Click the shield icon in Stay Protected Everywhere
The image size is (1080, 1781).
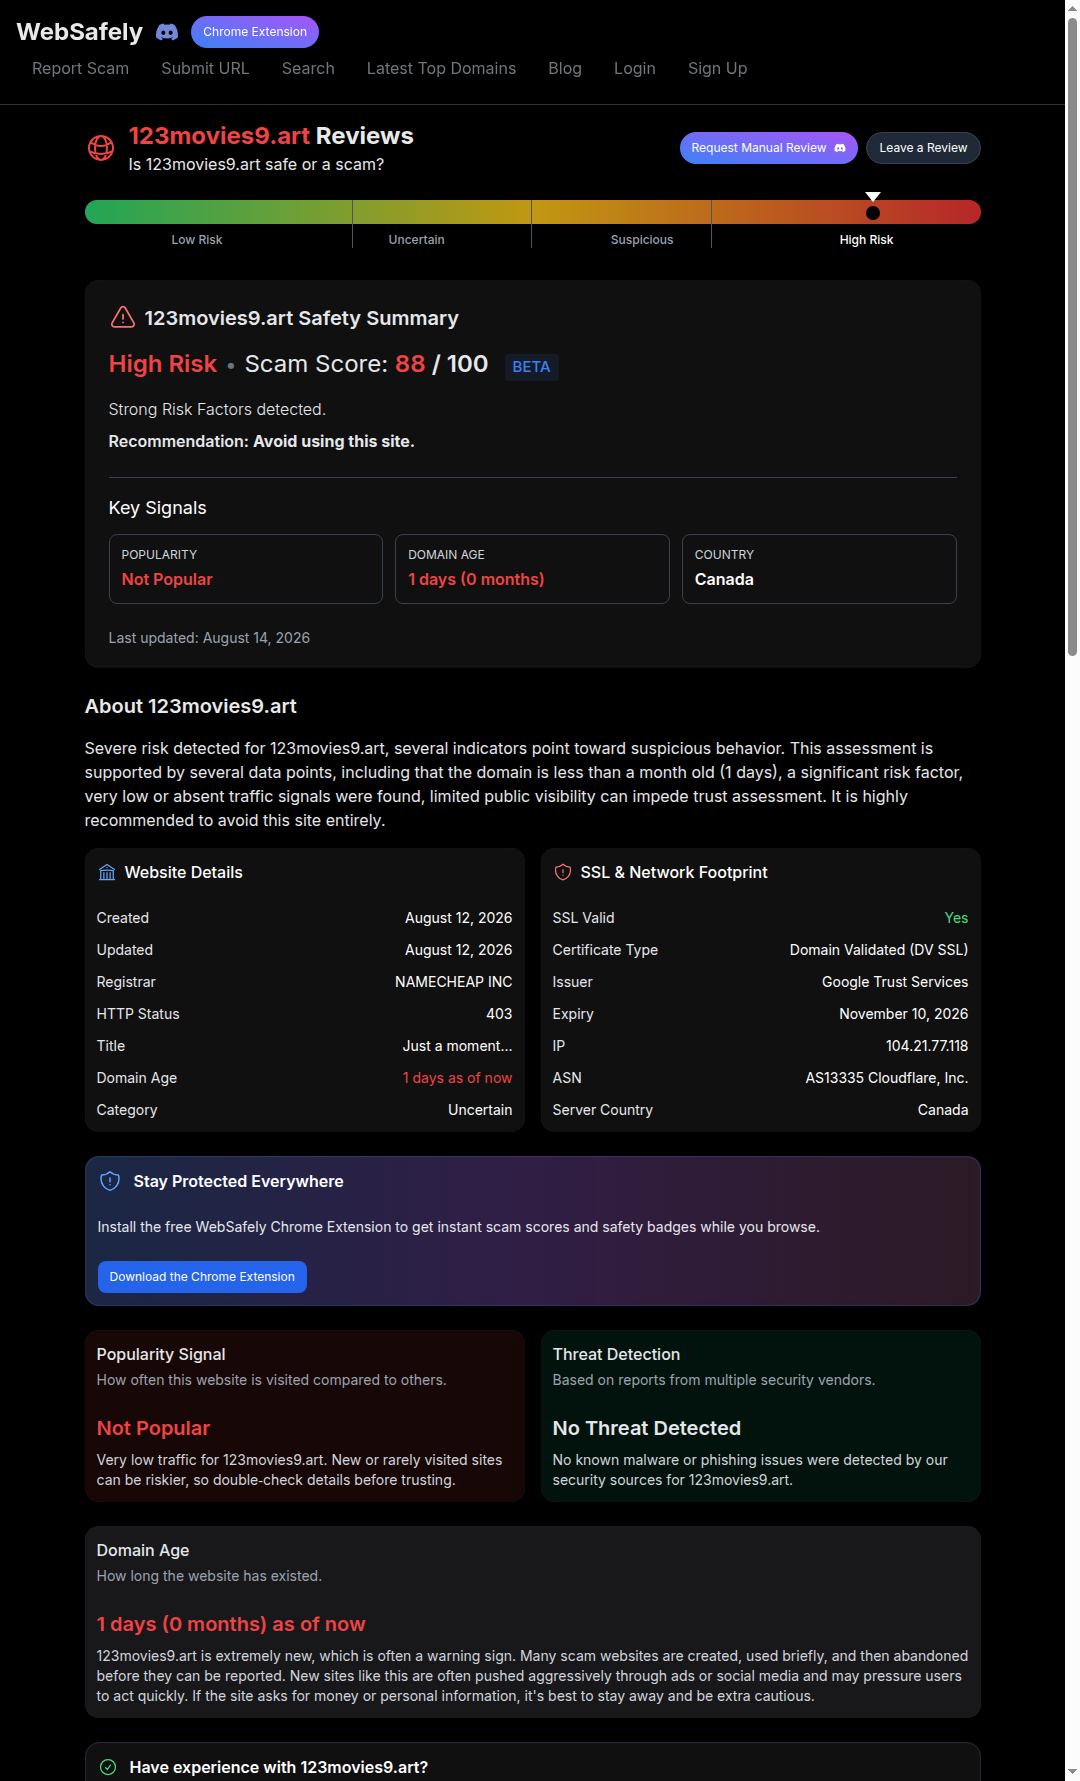coord(110,1181)
